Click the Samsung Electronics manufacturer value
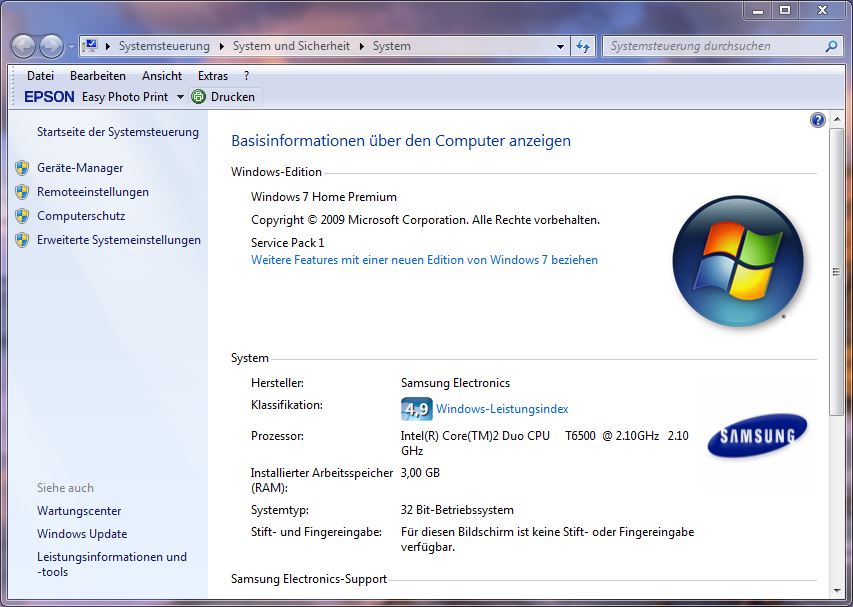Image resolution: width=853 pixels, height=607 pixels. pyautogui.click(x=455, y=383)
